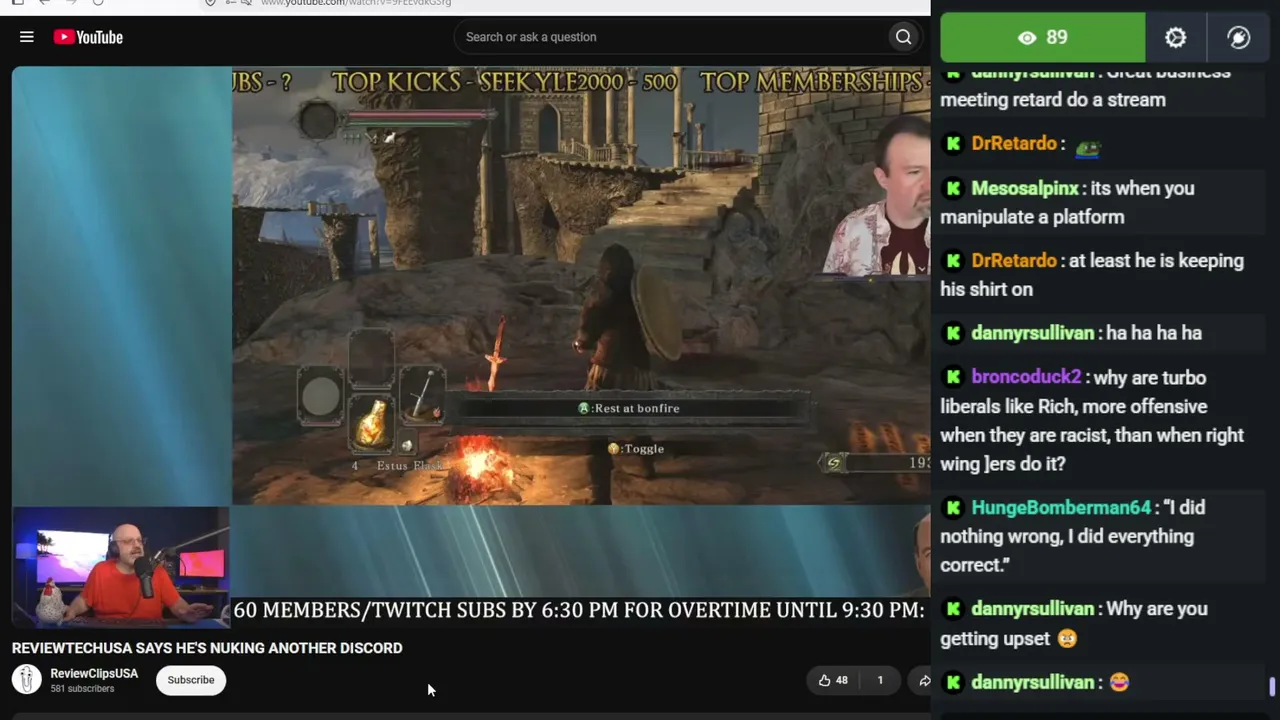The image size is (1280, 720).
Task: Click the in-game 'Toggle' prompt
Action: pyautogui.click(x=636, y=448)
